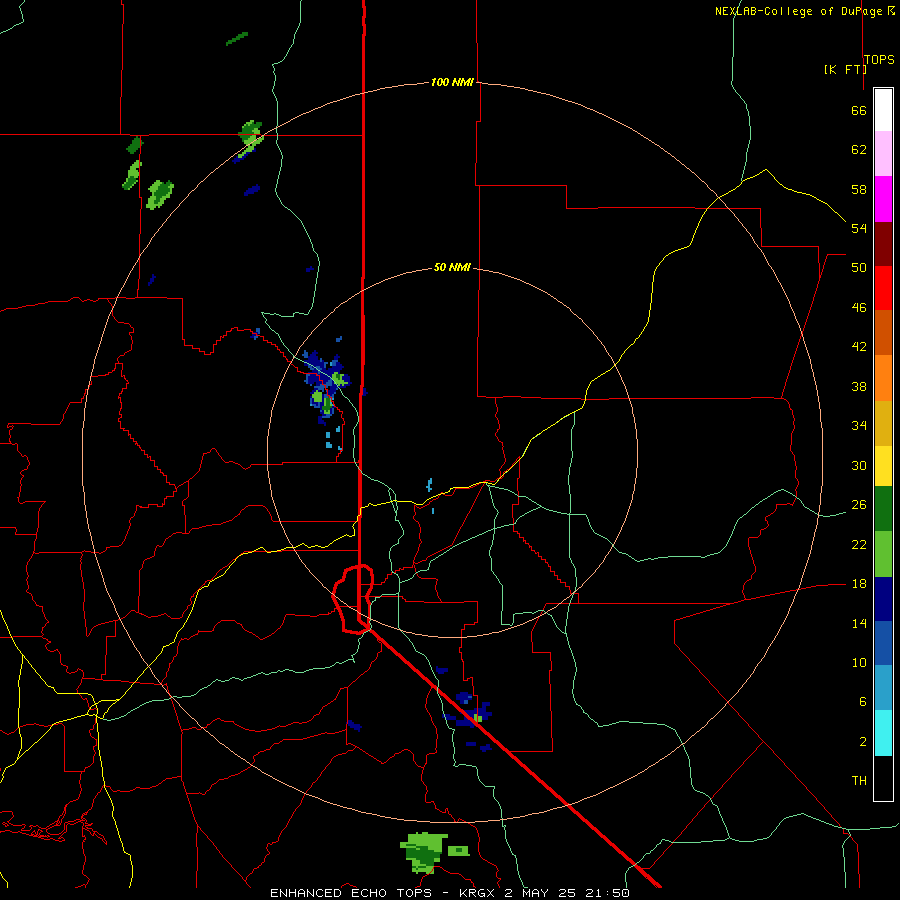Pick the light green legend band
The image size is (900, 900).
point(883,554)
